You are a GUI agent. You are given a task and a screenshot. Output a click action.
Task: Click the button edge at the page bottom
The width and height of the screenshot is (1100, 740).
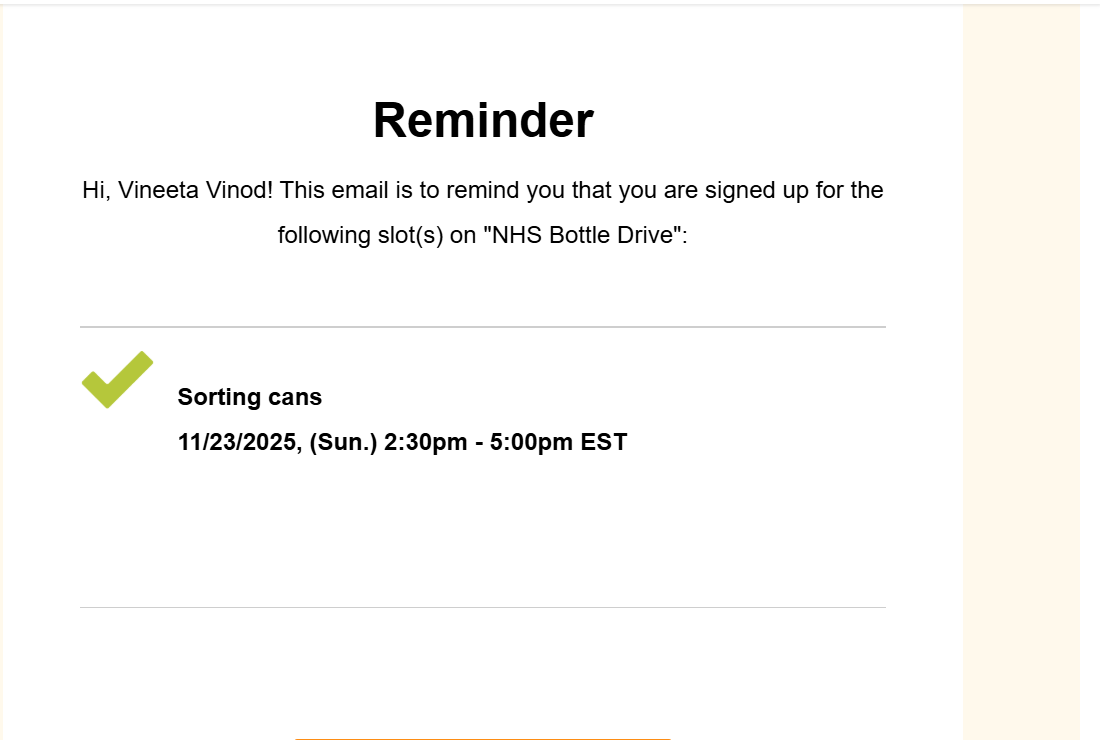point(483,739)
